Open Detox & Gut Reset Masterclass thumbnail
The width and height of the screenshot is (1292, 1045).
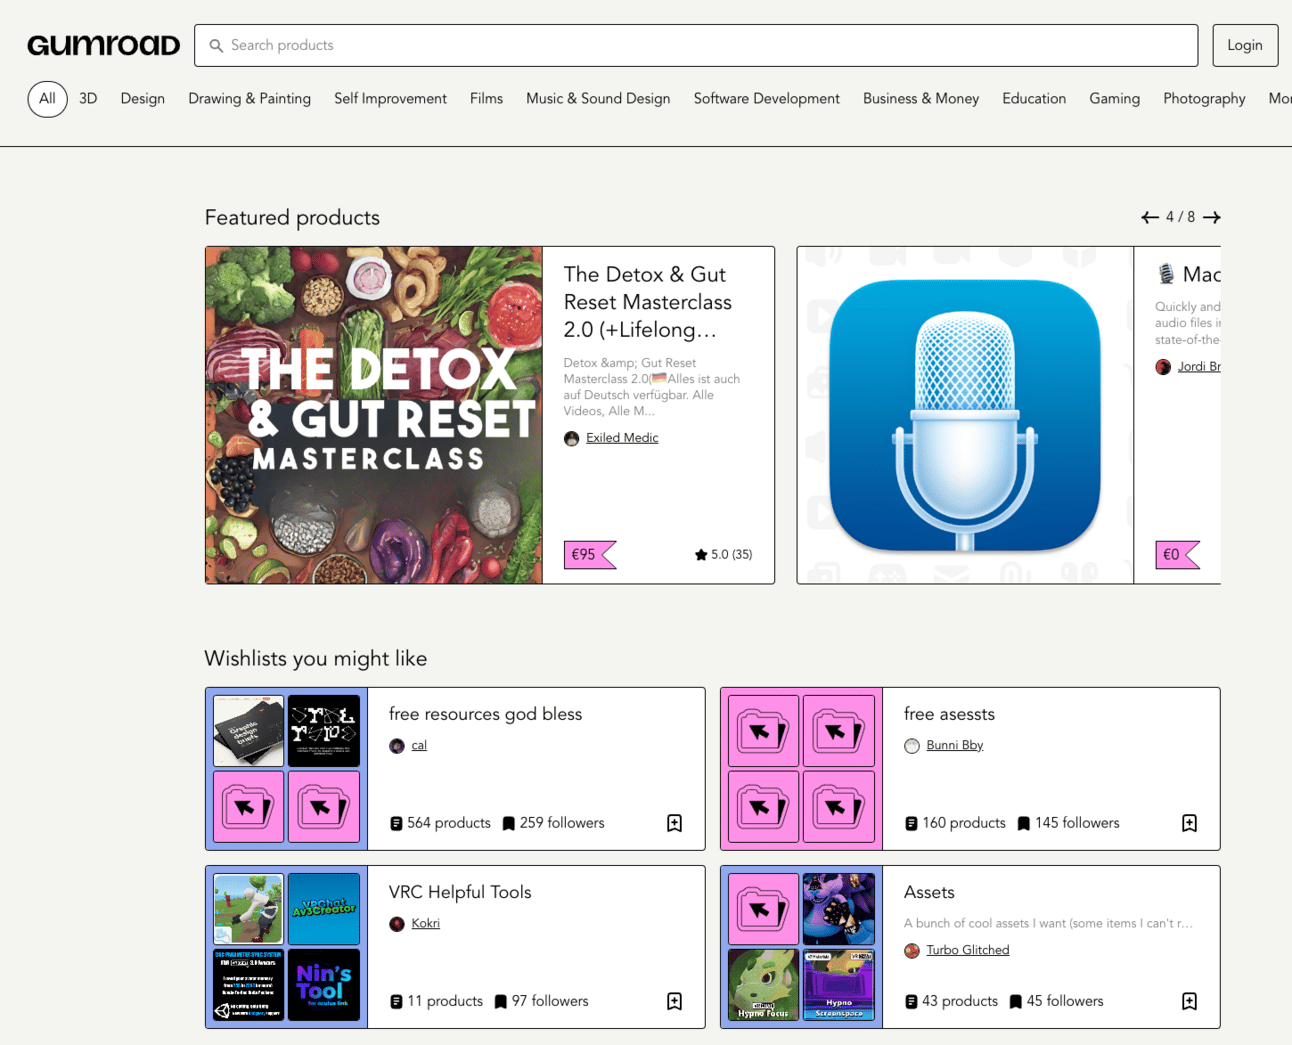374,415
